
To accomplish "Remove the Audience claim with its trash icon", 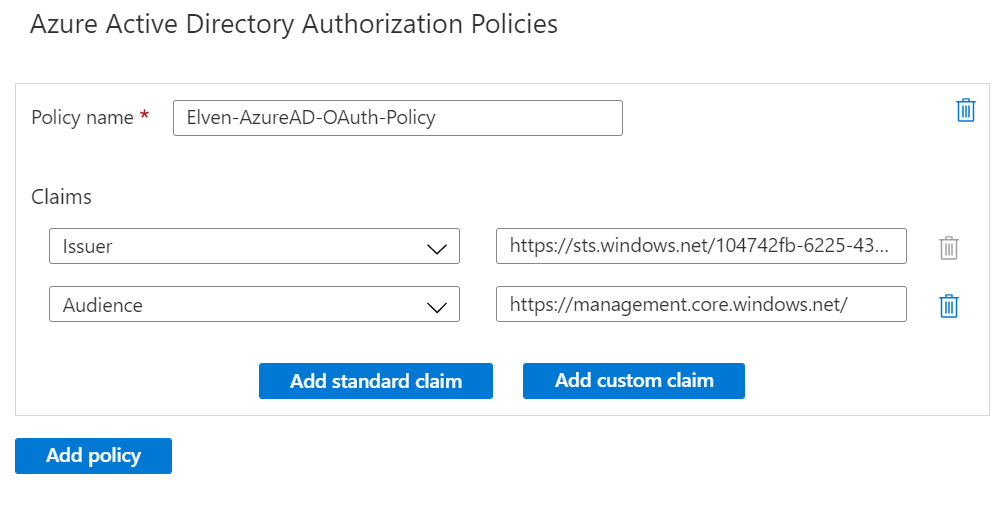I will click(949, 306).
